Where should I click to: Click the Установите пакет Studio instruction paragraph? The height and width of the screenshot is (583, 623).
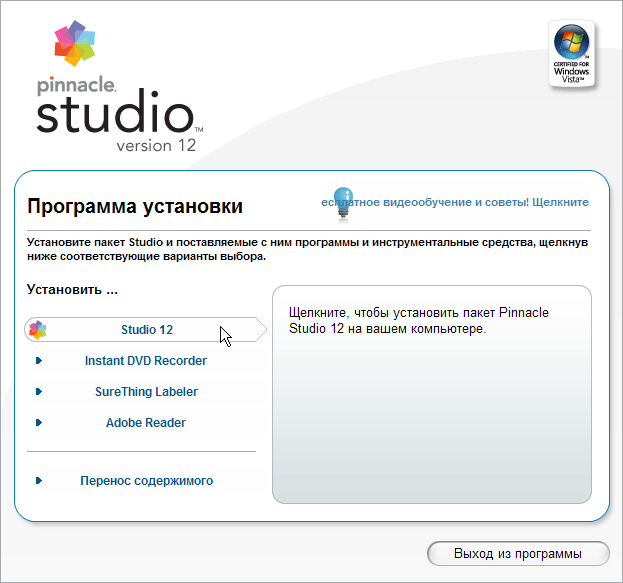pos(307,249)
